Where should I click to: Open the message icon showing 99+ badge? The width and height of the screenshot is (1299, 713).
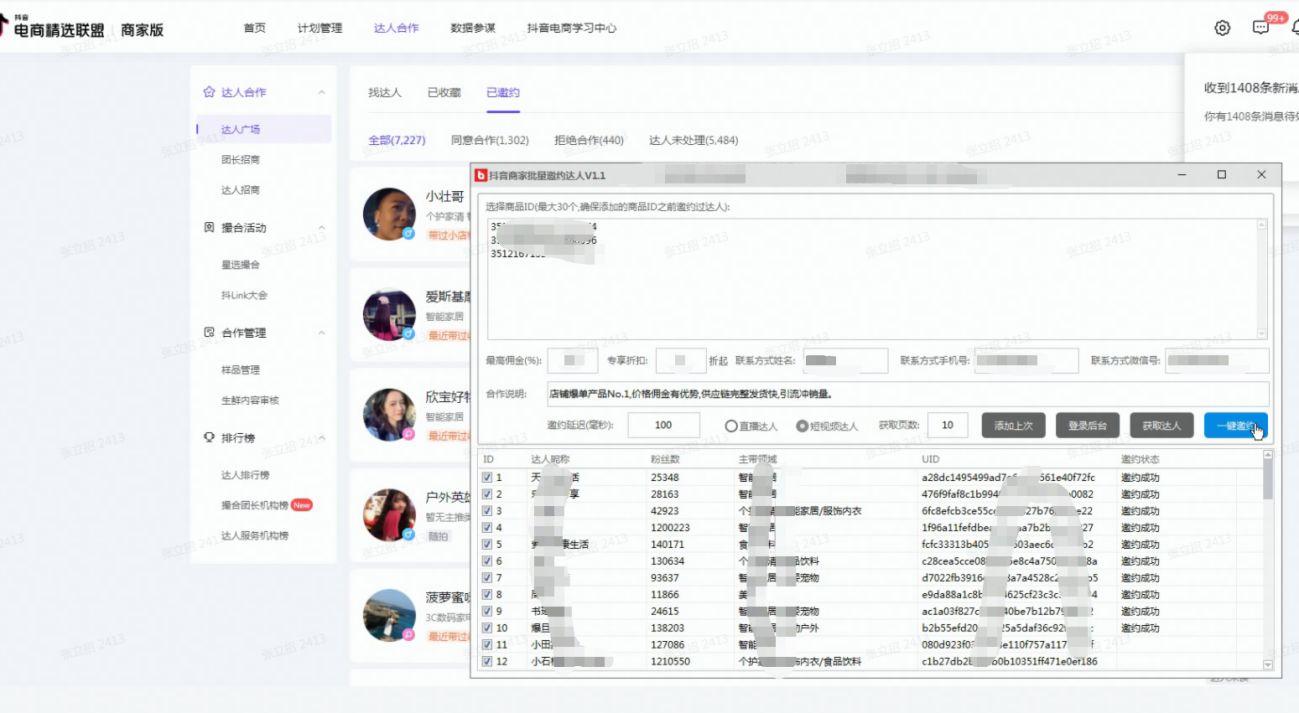[x=1261, y=28]
